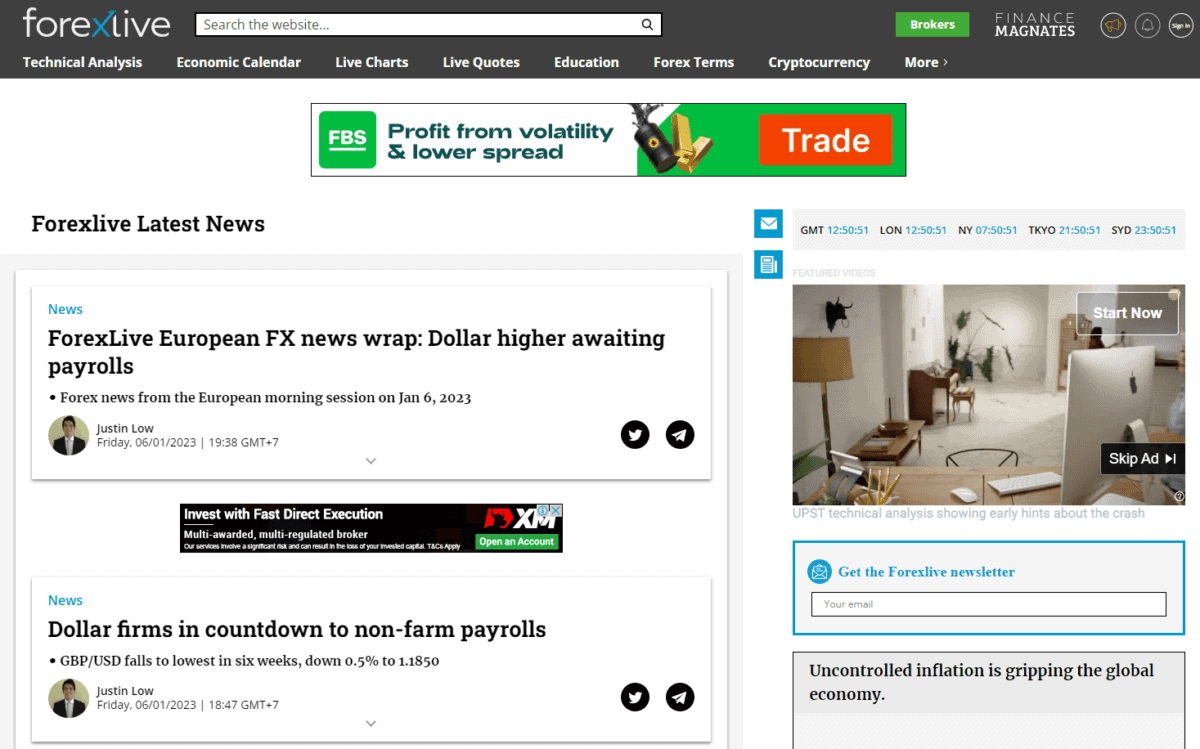Click the Your email input field
Screen dimensions: 1200x749
coord(988,604)
